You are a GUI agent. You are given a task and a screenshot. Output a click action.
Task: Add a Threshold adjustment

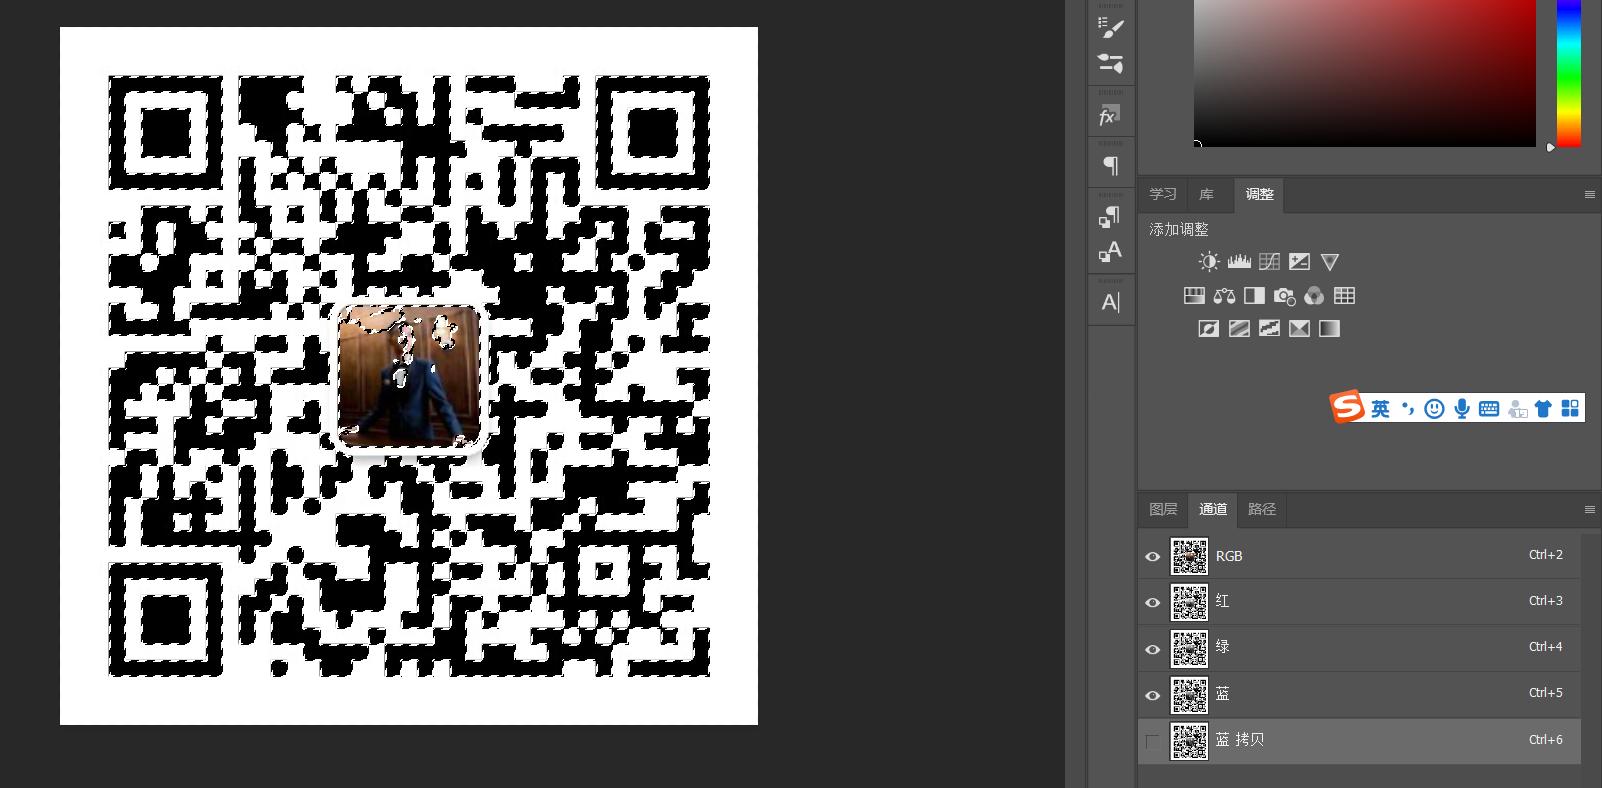[x=1269, y=329]
